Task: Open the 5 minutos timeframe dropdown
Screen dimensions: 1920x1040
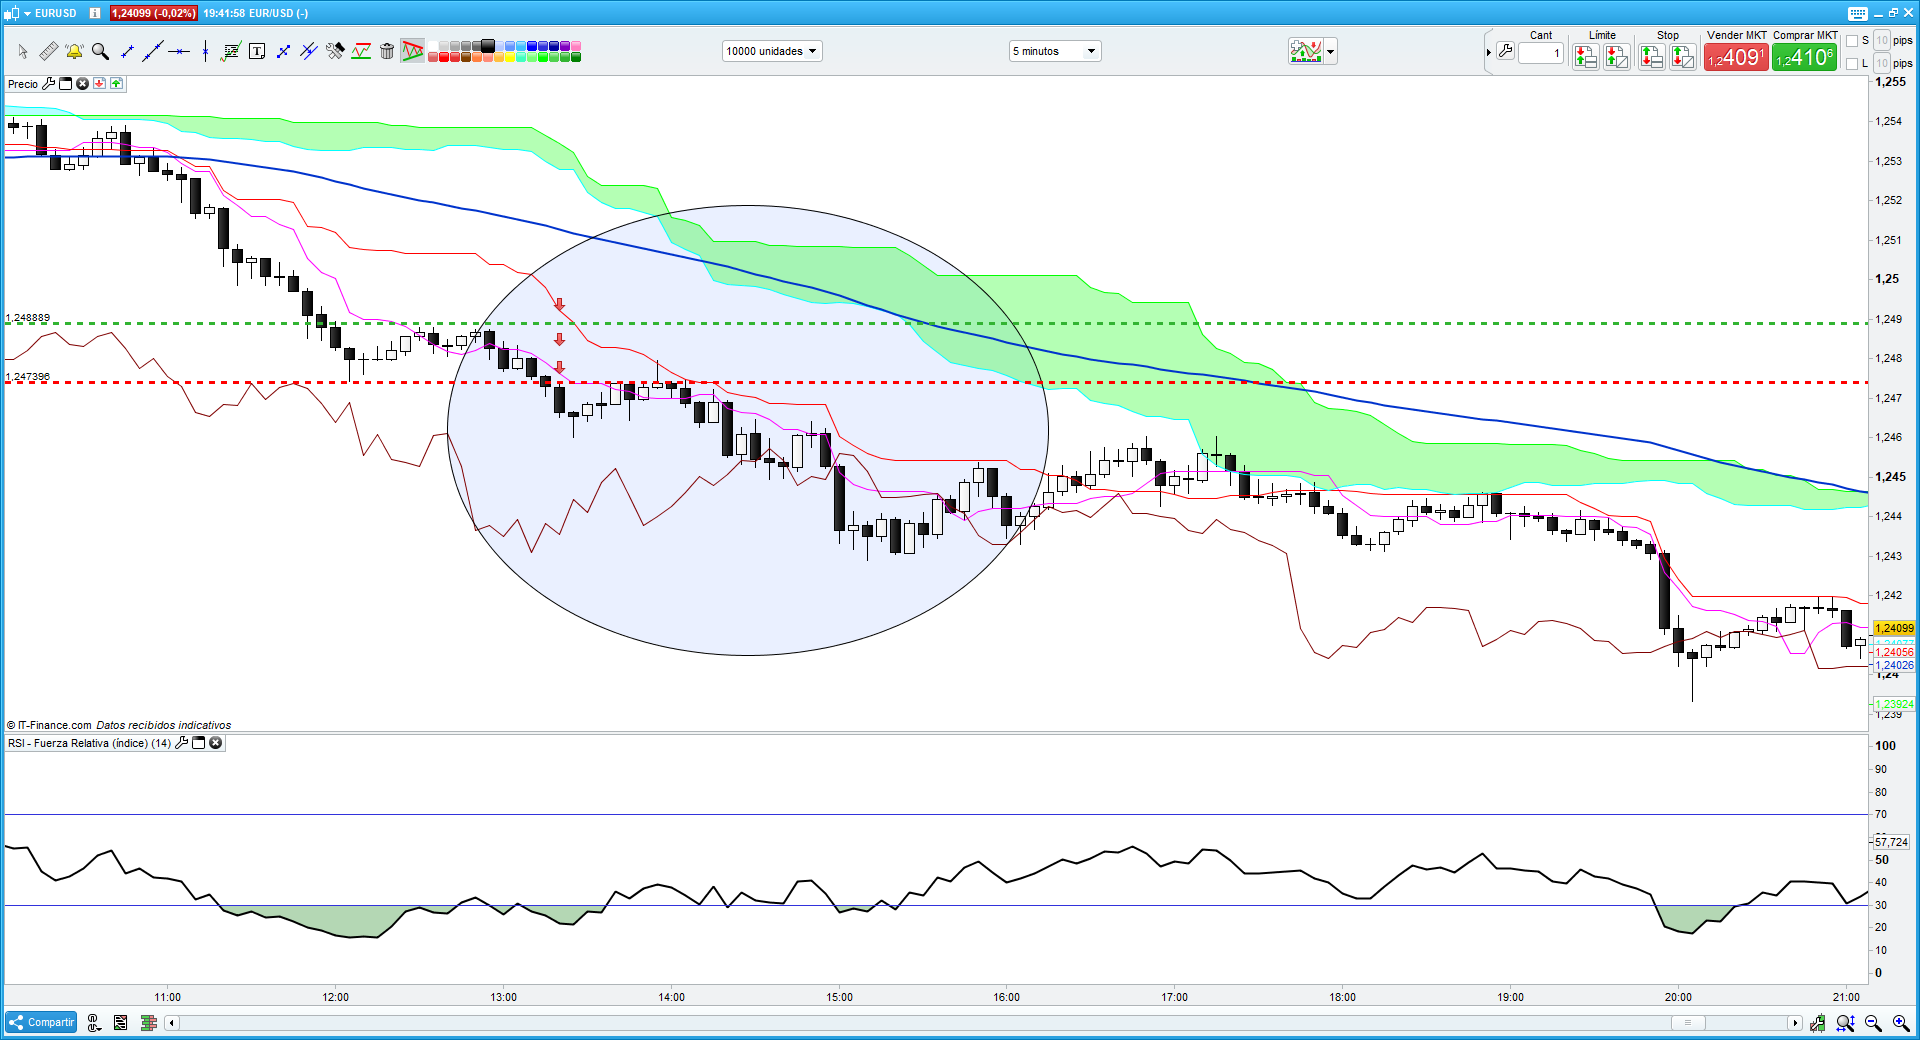Action: [1054, 51]
